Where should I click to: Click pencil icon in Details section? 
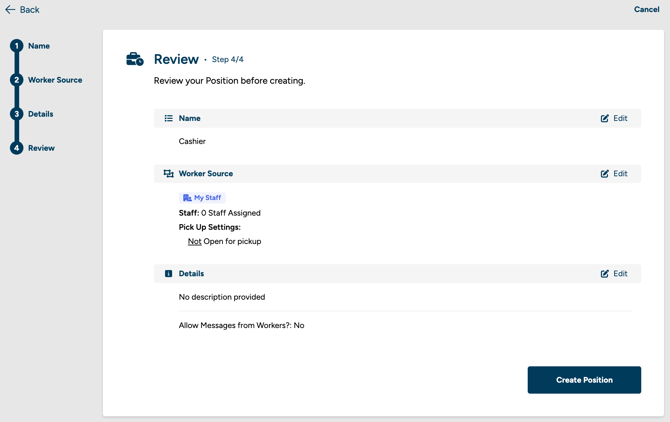point(605,274)
